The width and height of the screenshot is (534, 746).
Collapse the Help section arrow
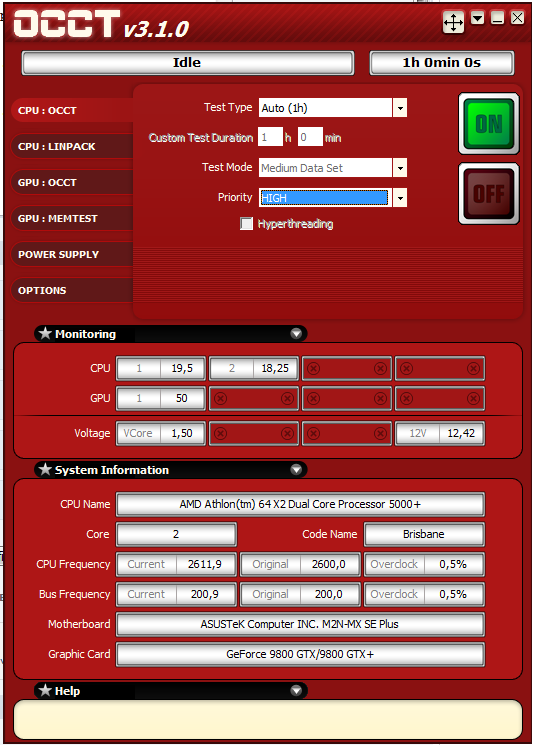[296, 690]
